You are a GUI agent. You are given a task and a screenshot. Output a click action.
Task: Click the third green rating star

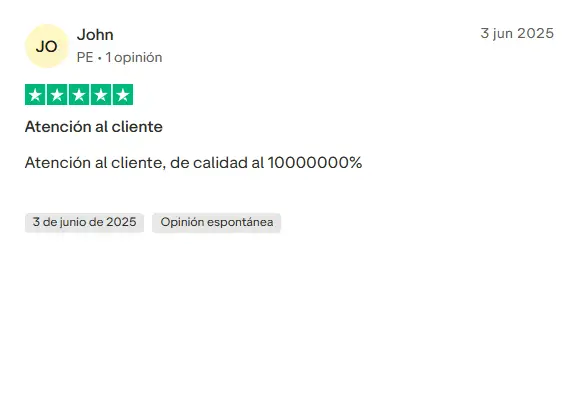79,95
